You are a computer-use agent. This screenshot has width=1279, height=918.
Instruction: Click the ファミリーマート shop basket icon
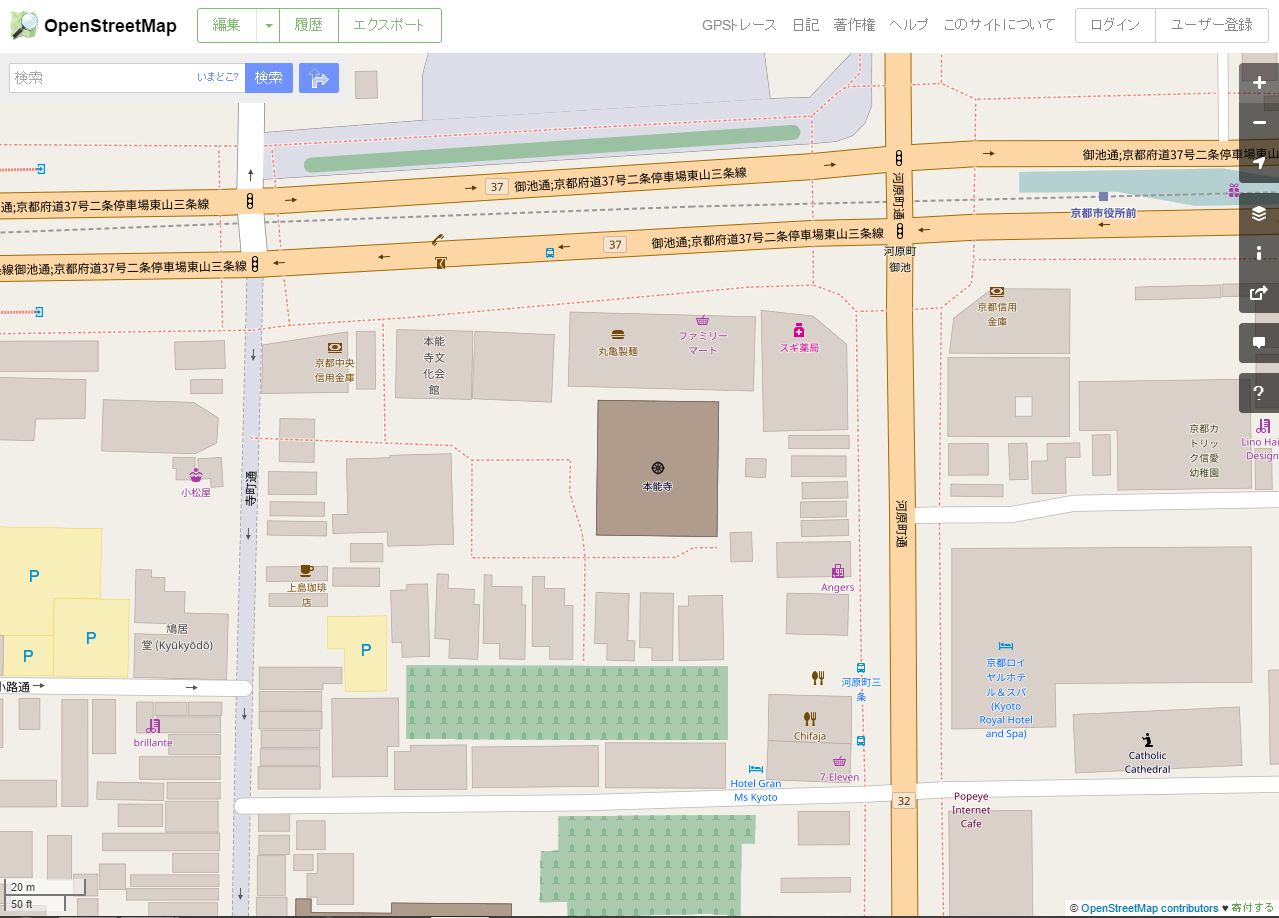[x=703, y=320]
